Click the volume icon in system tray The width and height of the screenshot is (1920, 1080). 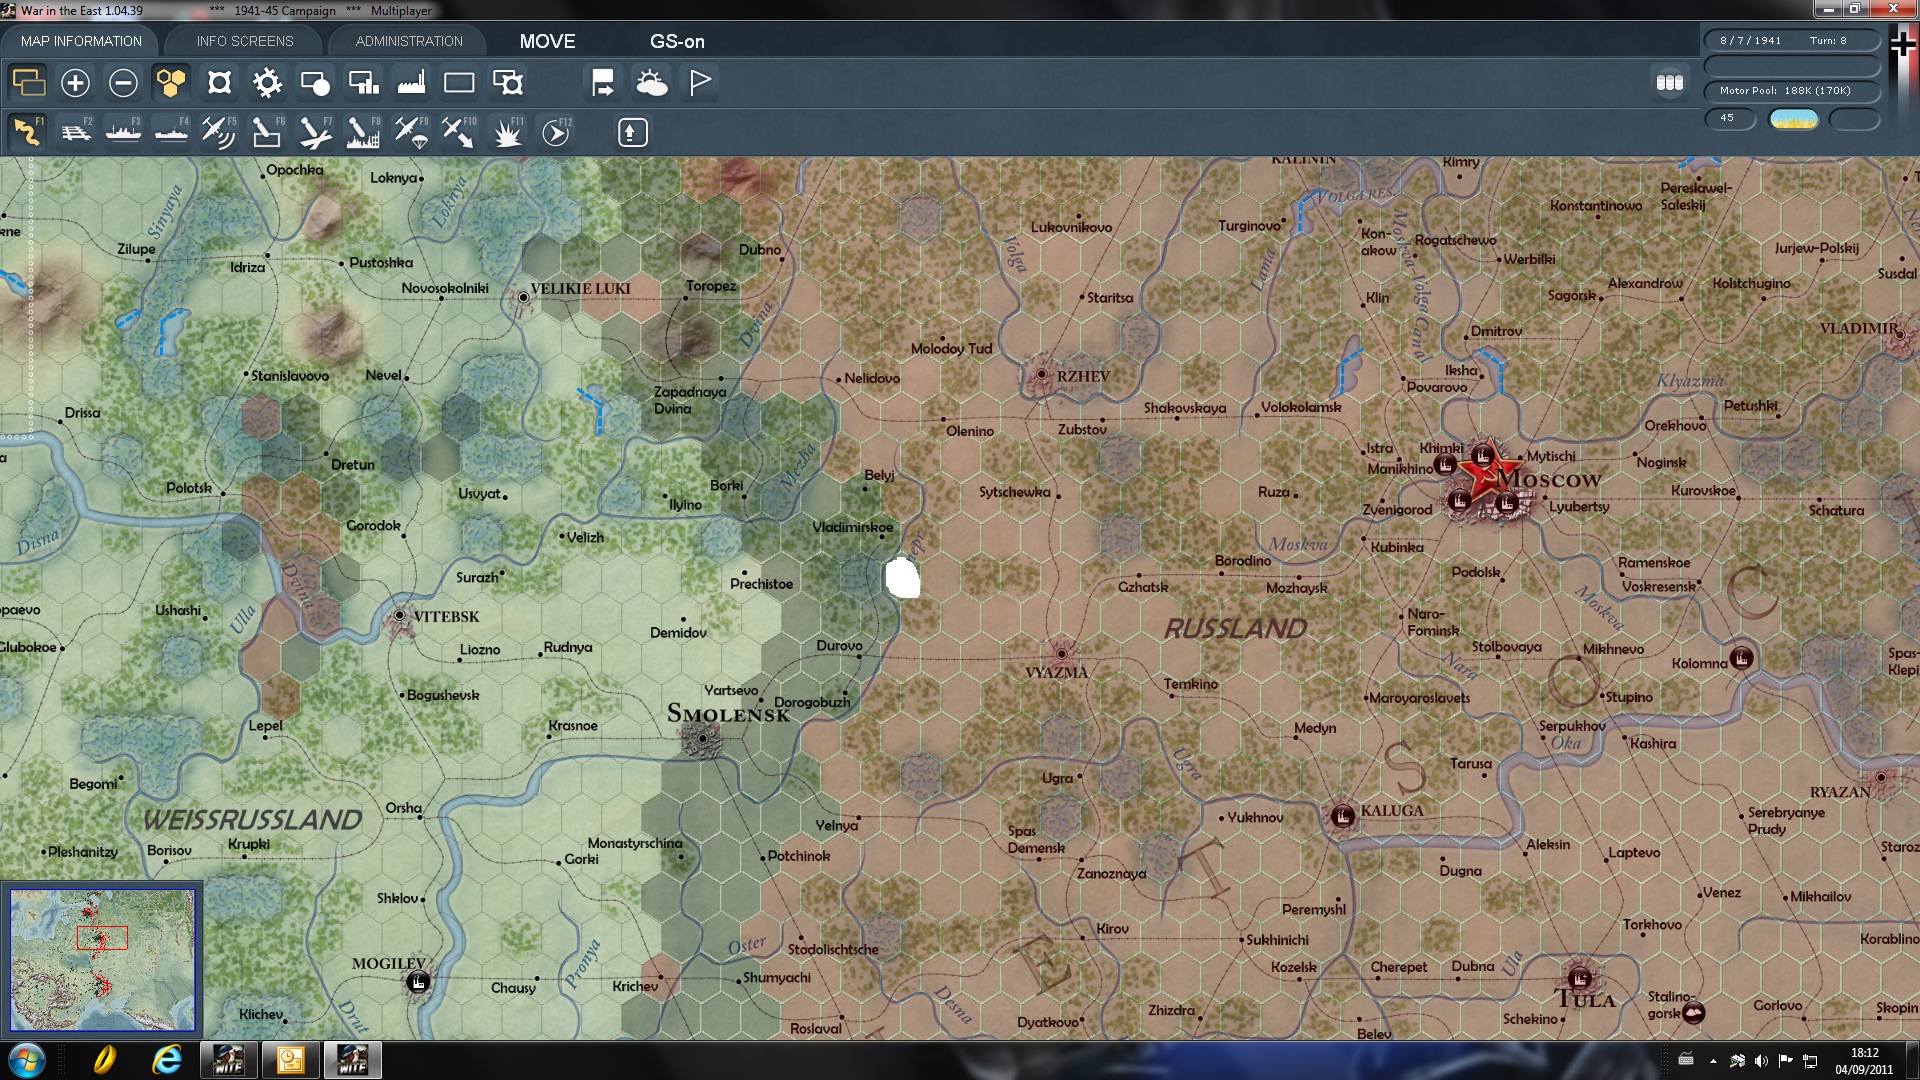(x=1761, y=1061)
